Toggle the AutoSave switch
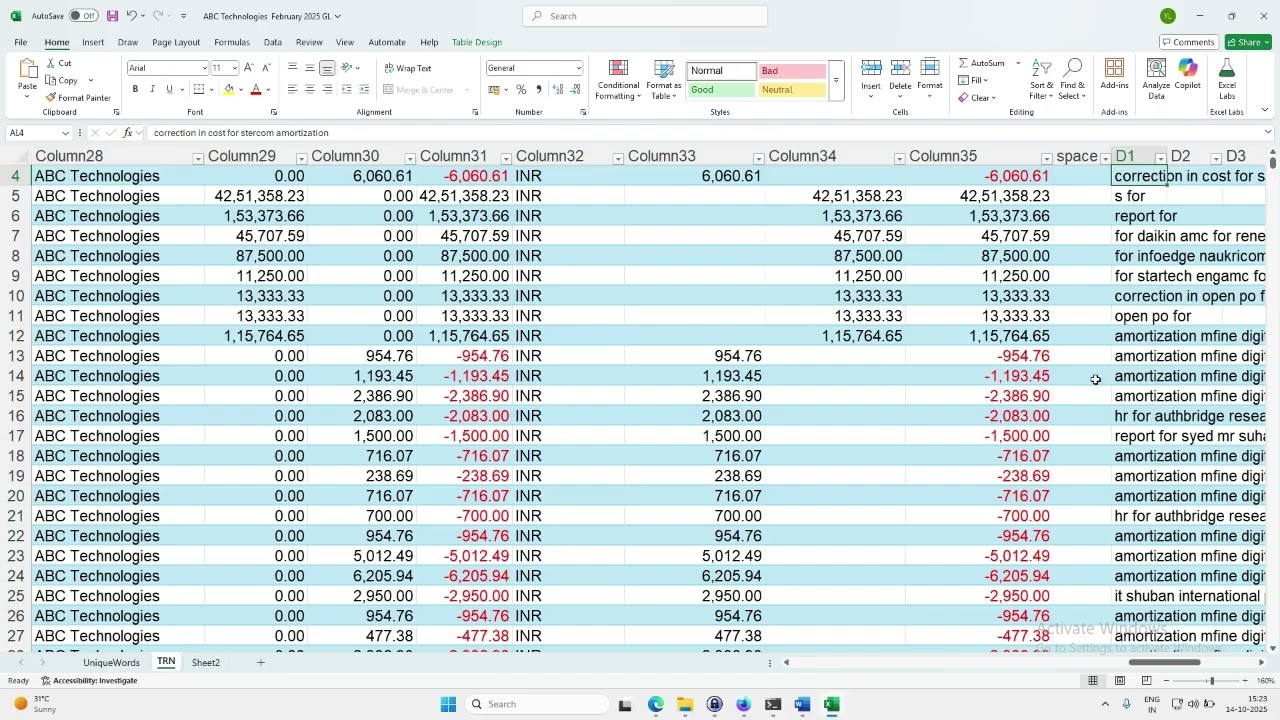 pos(83,16)
